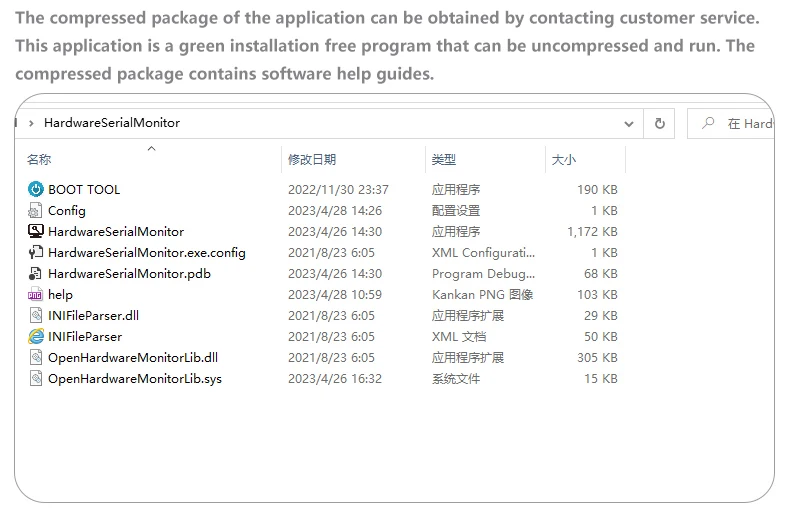
Task: Select the help PNG image icon
Action: coord(35,294)
